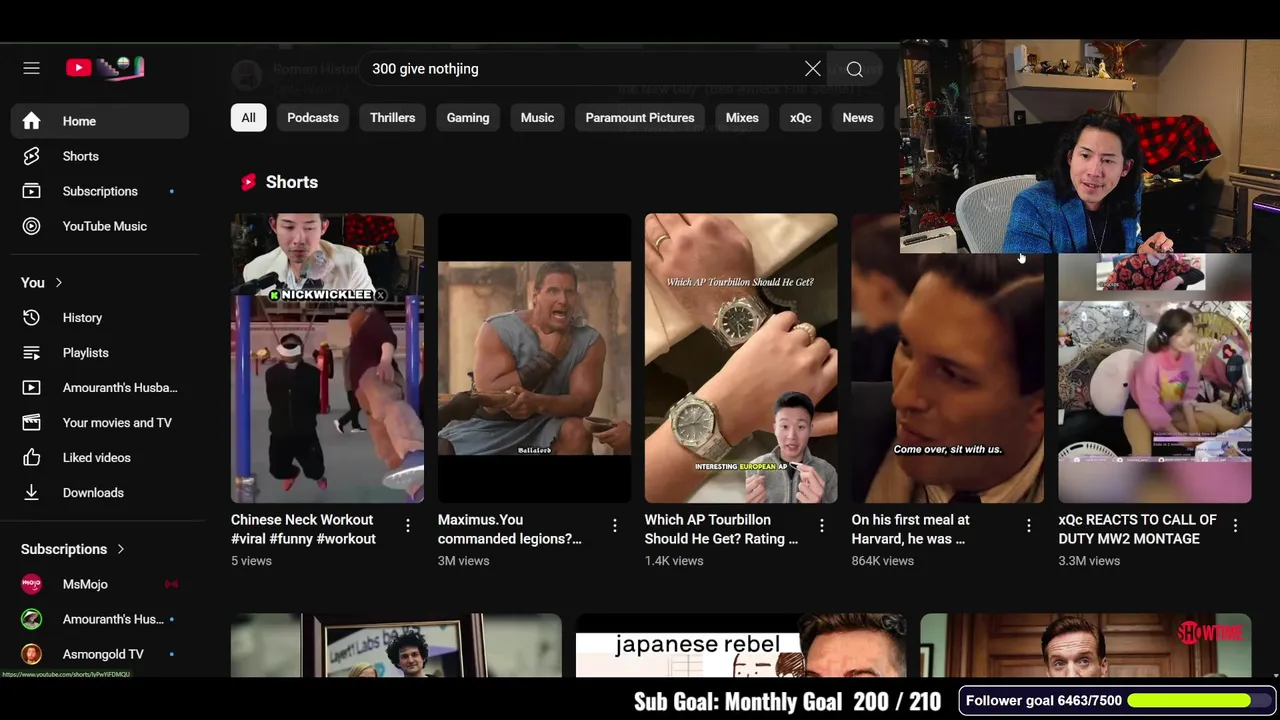Select the Gaming filter chip
Image resolution: width=1280 pixels, height=720 pixels.
coord(468,118)
